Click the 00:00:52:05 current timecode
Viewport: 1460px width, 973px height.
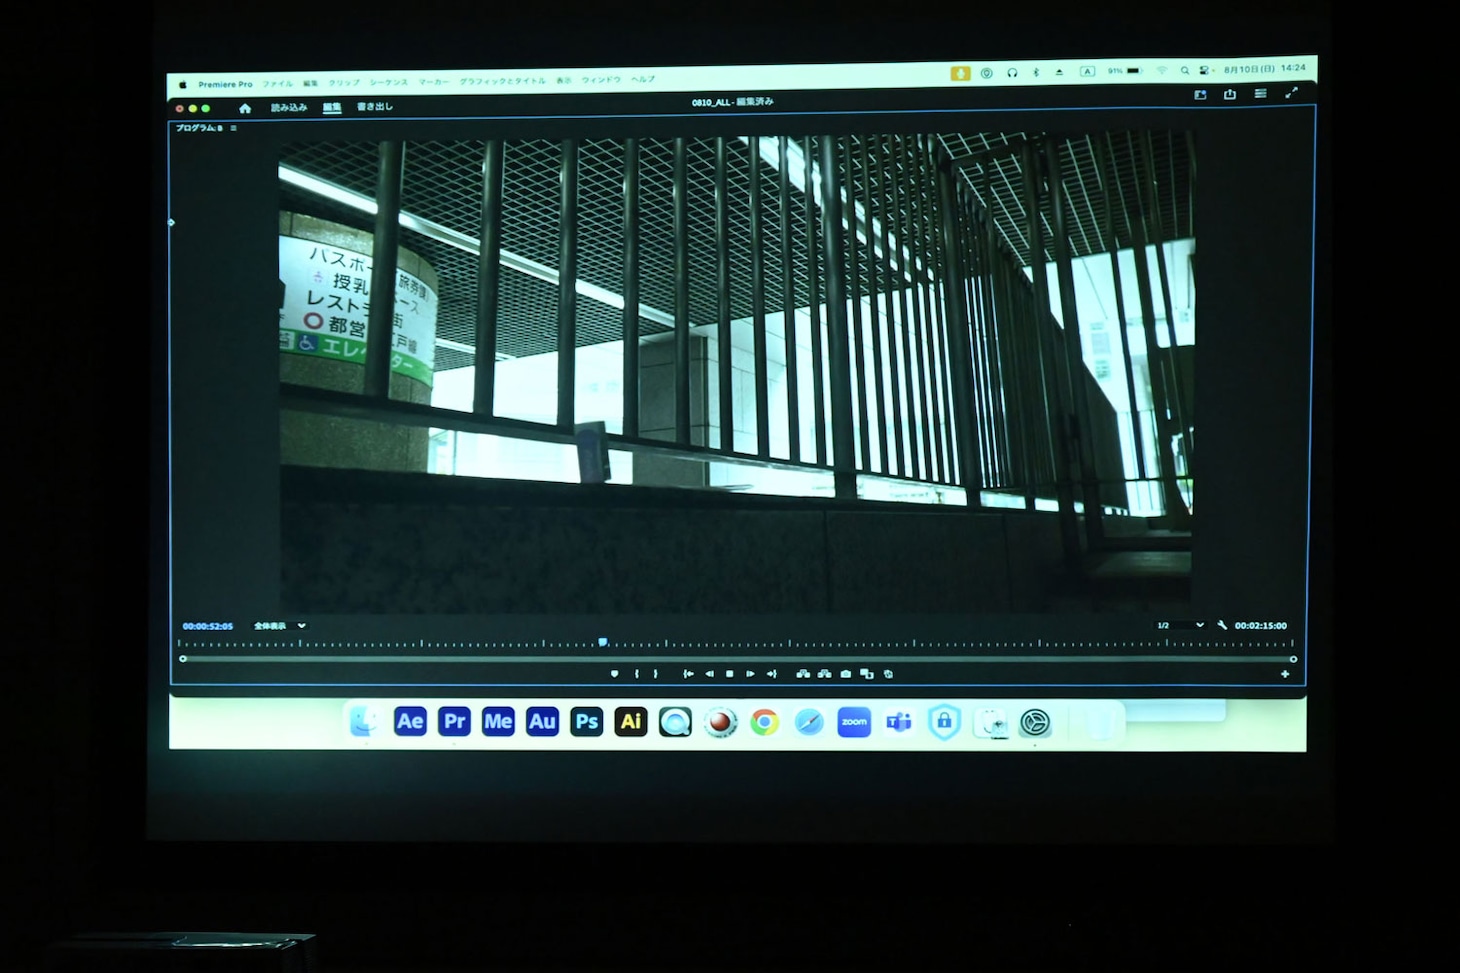coord(208,626)
